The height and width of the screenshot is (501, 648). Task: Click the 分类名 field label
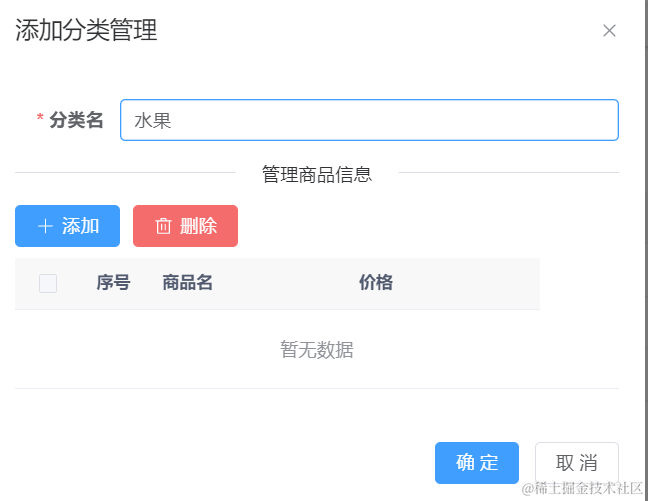point(76,120)
